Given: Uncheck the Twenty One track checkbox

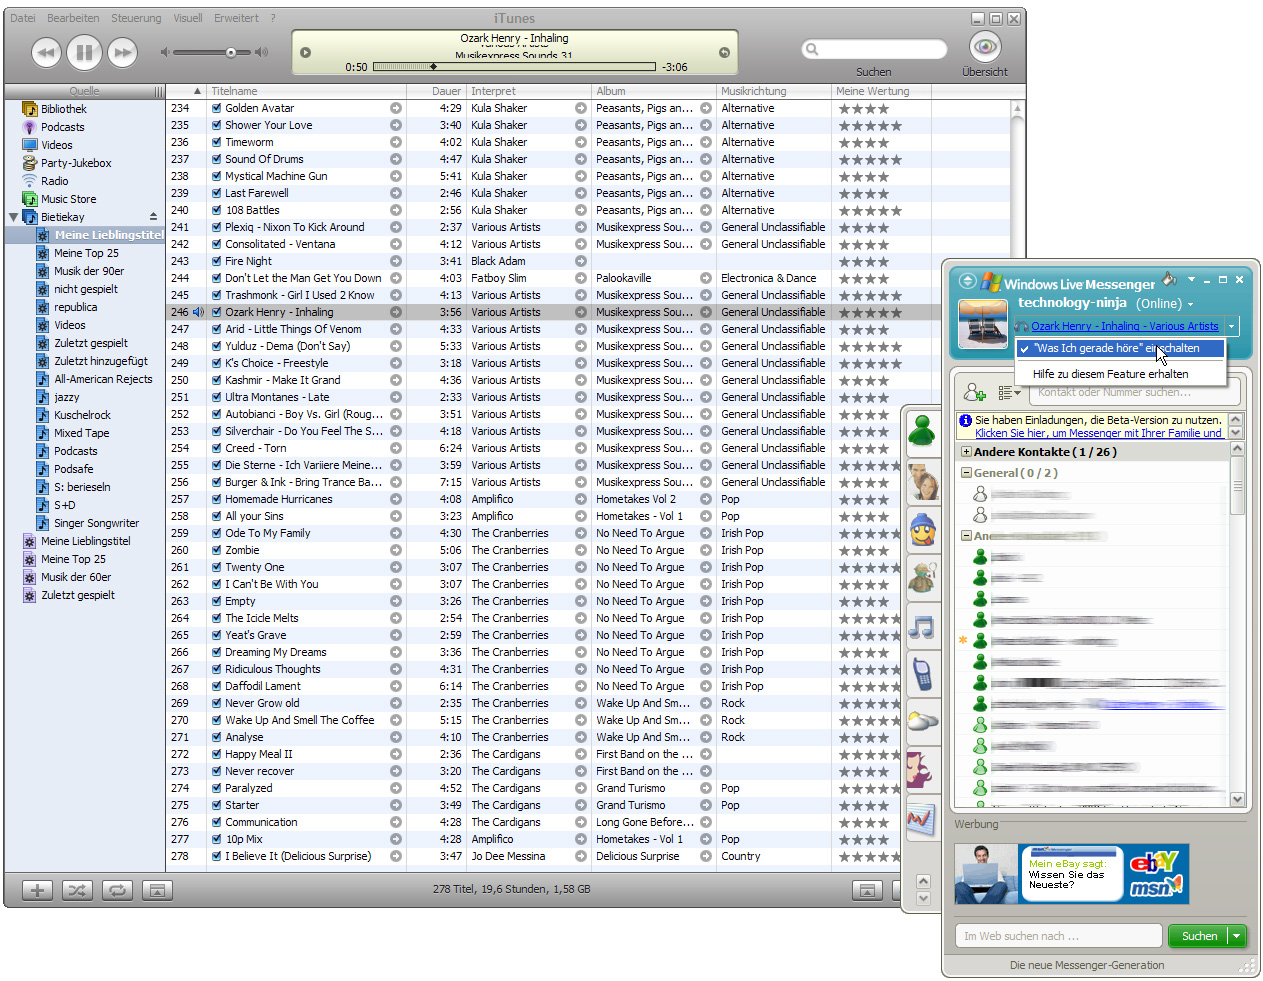Looking at the screenshot, I should [x=216, y=567].
